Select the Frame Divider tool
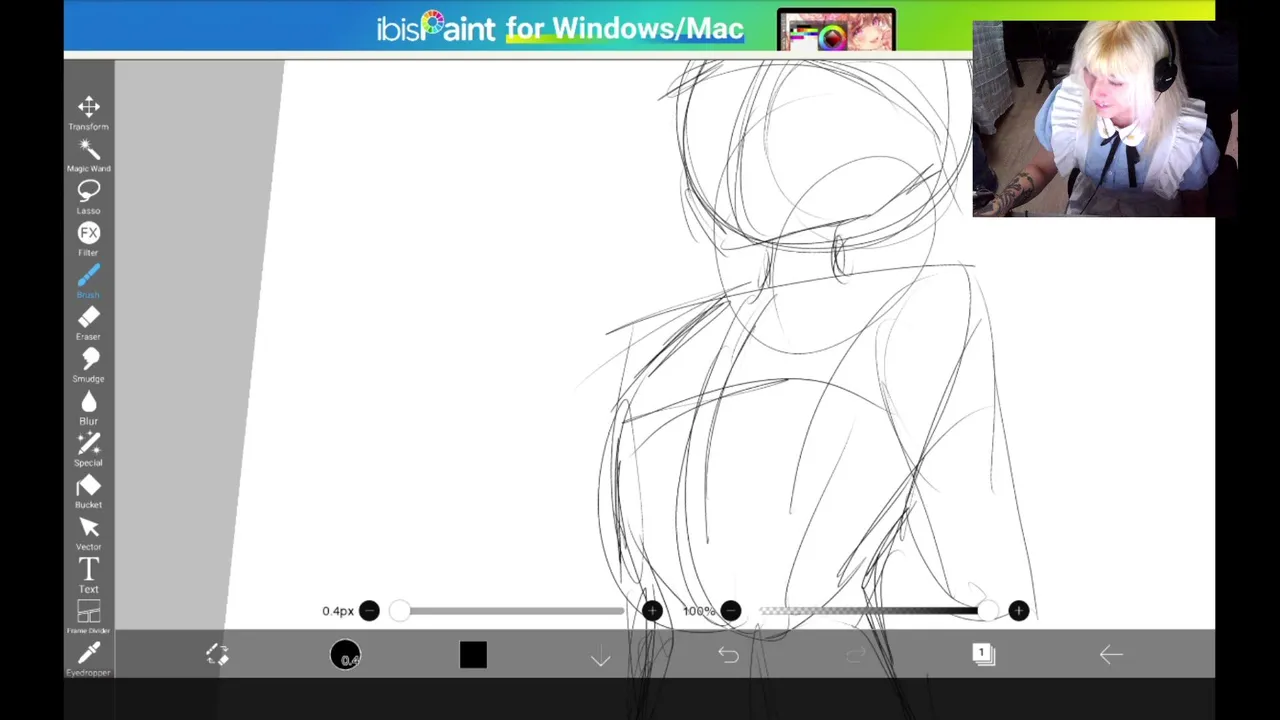The width and height of the screenshot is (1280, 720). pyautogui.click(x=89, y=617)
